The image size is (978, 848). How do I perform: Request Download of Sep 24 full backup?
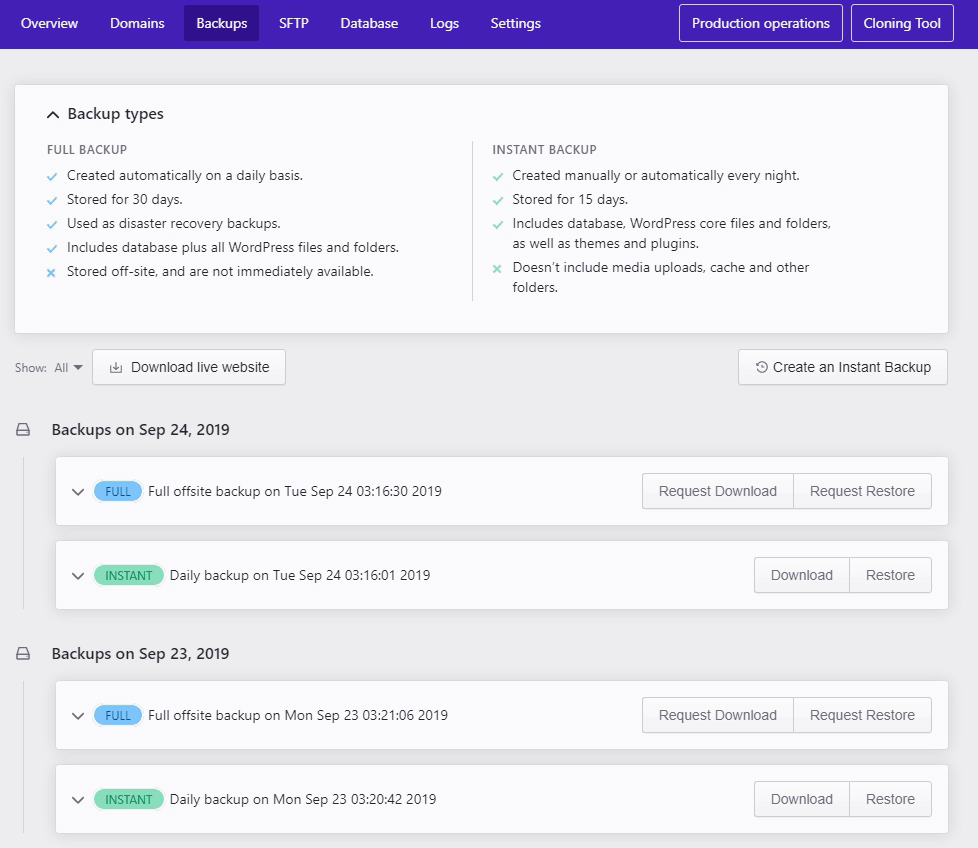pyautogui.click(x=718, y=491)
